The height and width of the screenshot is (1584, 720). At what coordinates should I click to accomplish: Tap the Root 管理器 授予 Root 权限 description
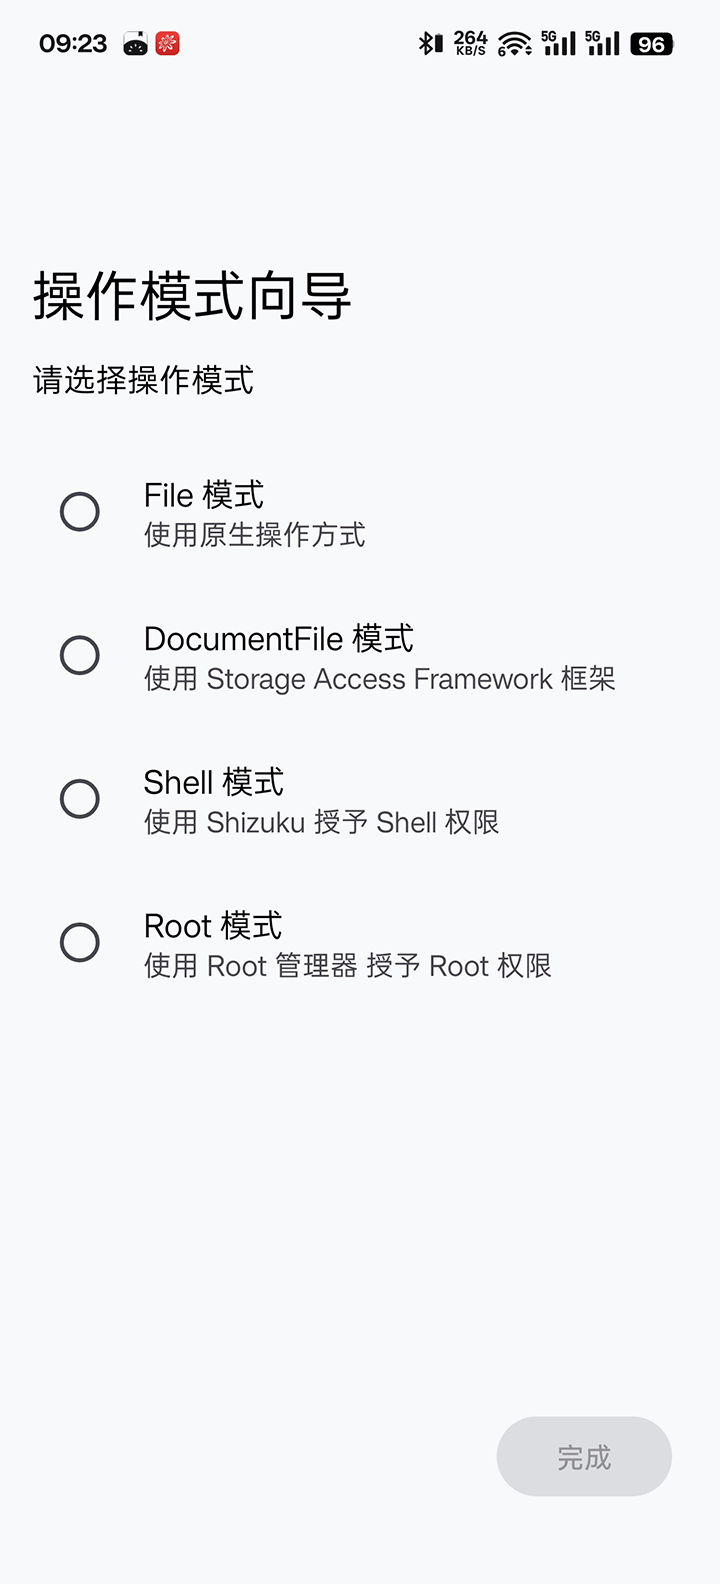347,966
